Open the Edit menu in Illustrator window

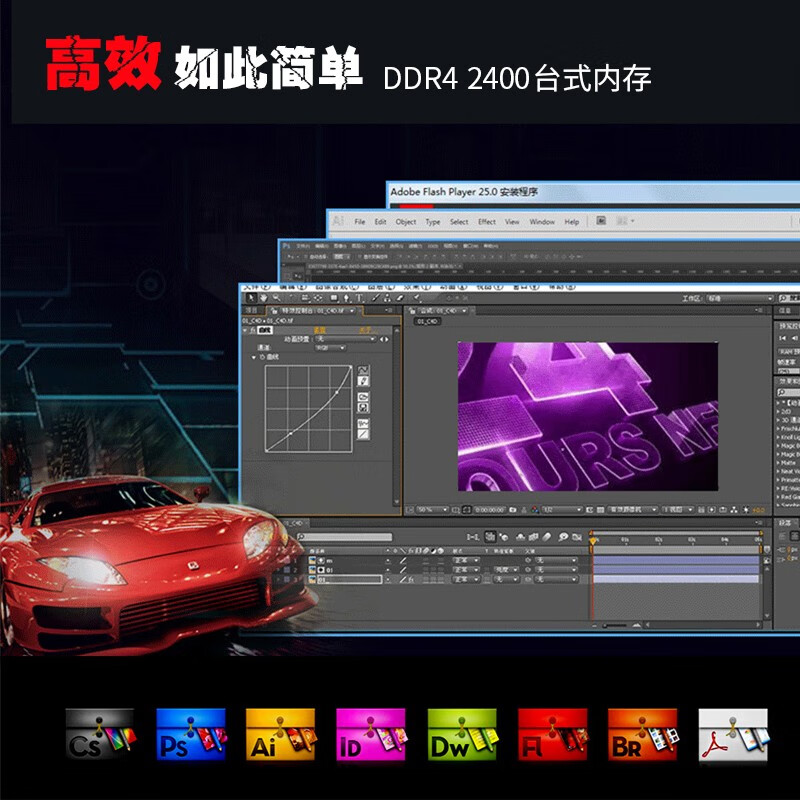pos(381,221)
